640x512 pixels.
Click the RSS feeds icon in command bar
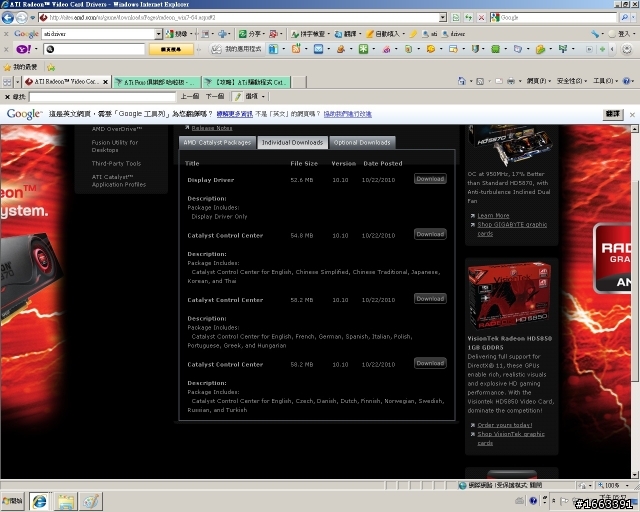pyautogui.click(x=480, y=81)
